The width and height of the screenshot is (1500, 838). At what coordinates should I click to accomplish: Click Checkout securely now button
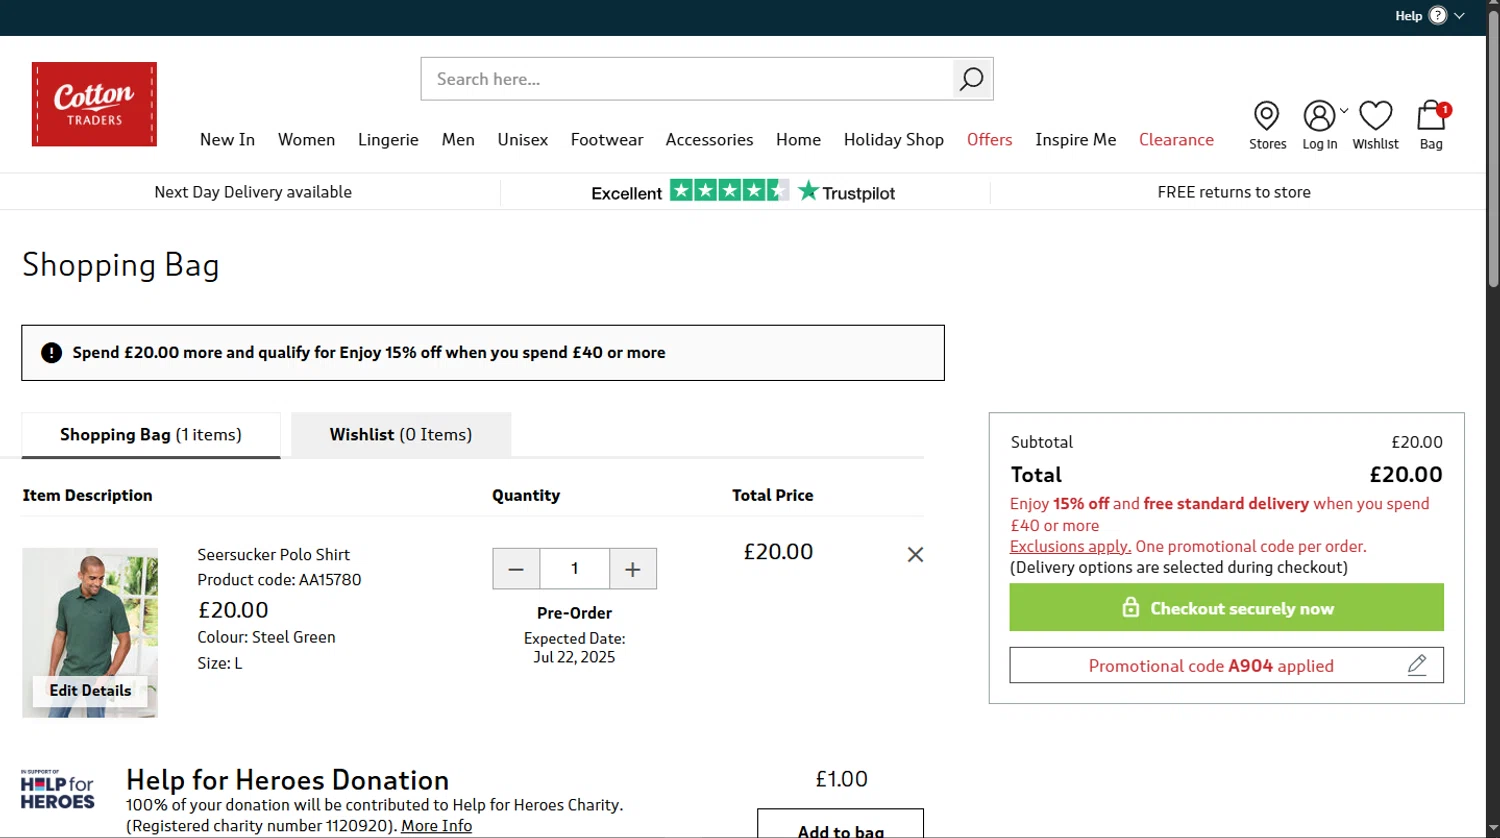(1226, 608)
